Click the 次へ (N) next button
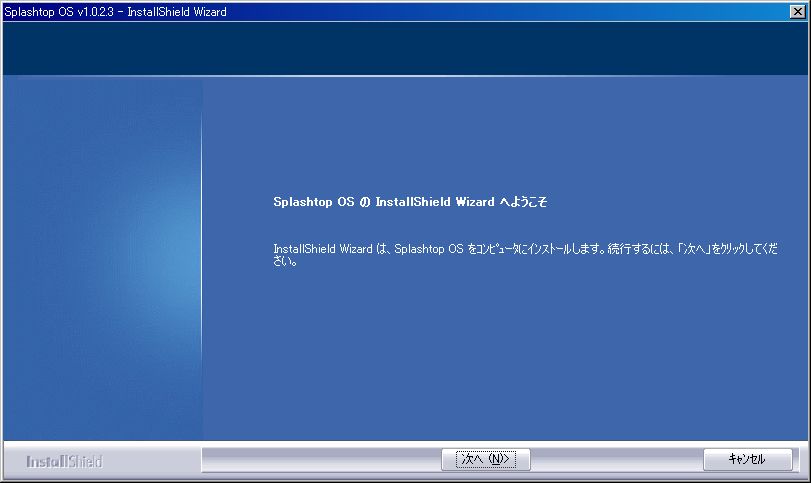811x483 pixels. point(486,459)
